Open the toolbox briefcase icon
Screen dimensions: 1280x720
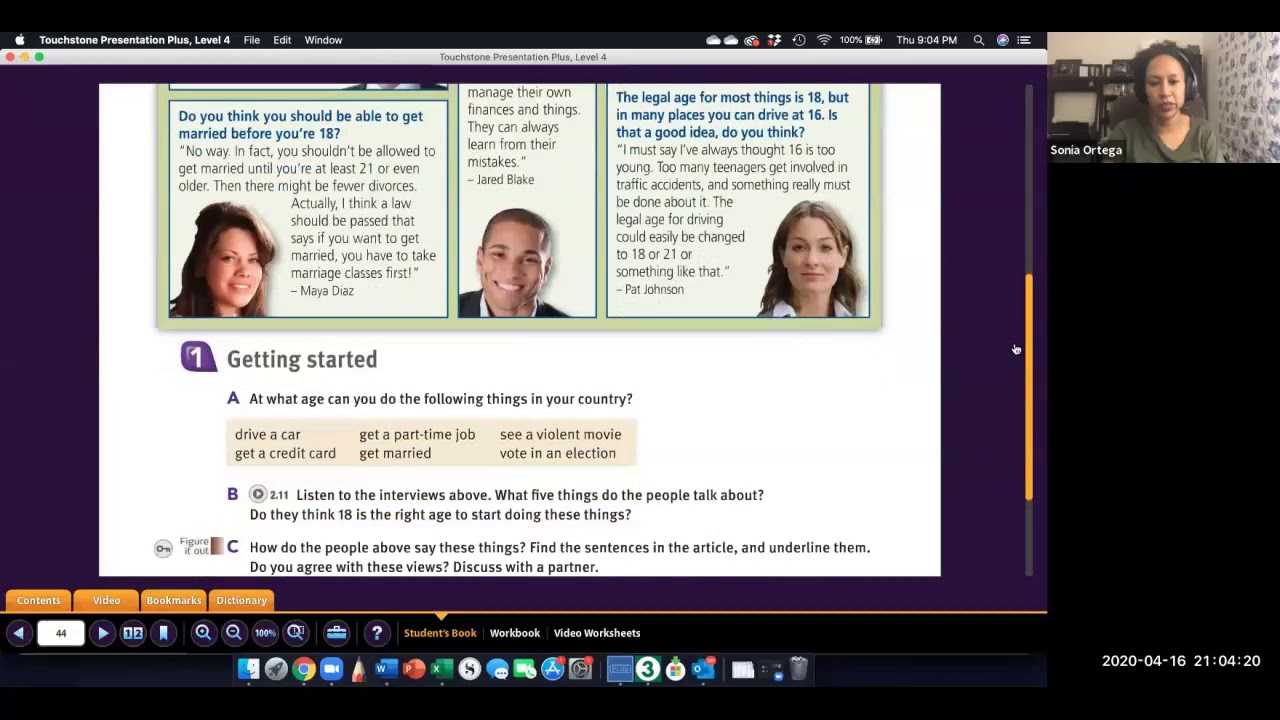tap(336, 633)
